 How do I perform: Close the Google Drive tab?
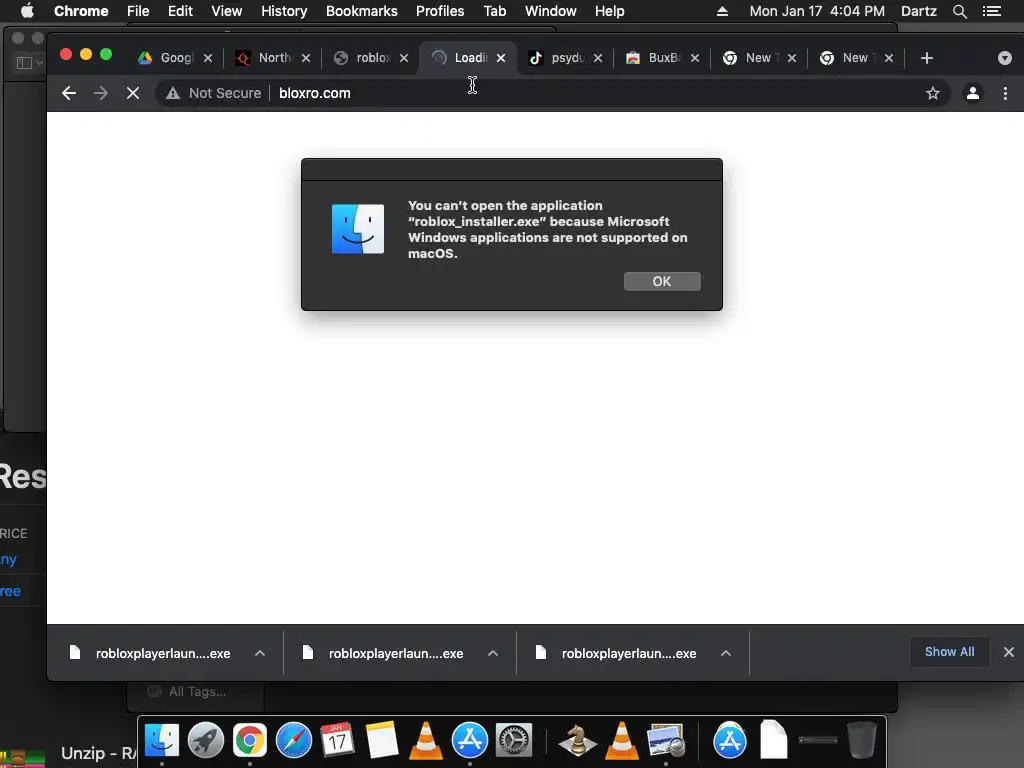208,58
